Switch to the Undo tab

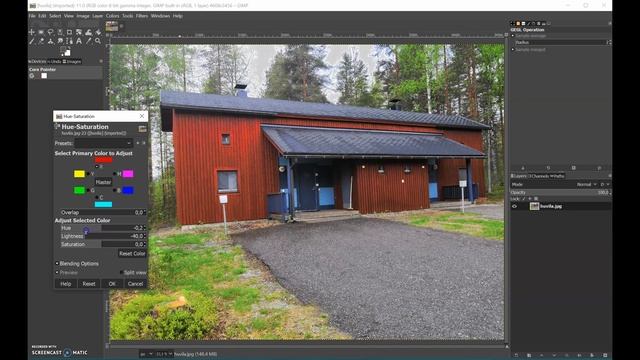coord(54,61)
